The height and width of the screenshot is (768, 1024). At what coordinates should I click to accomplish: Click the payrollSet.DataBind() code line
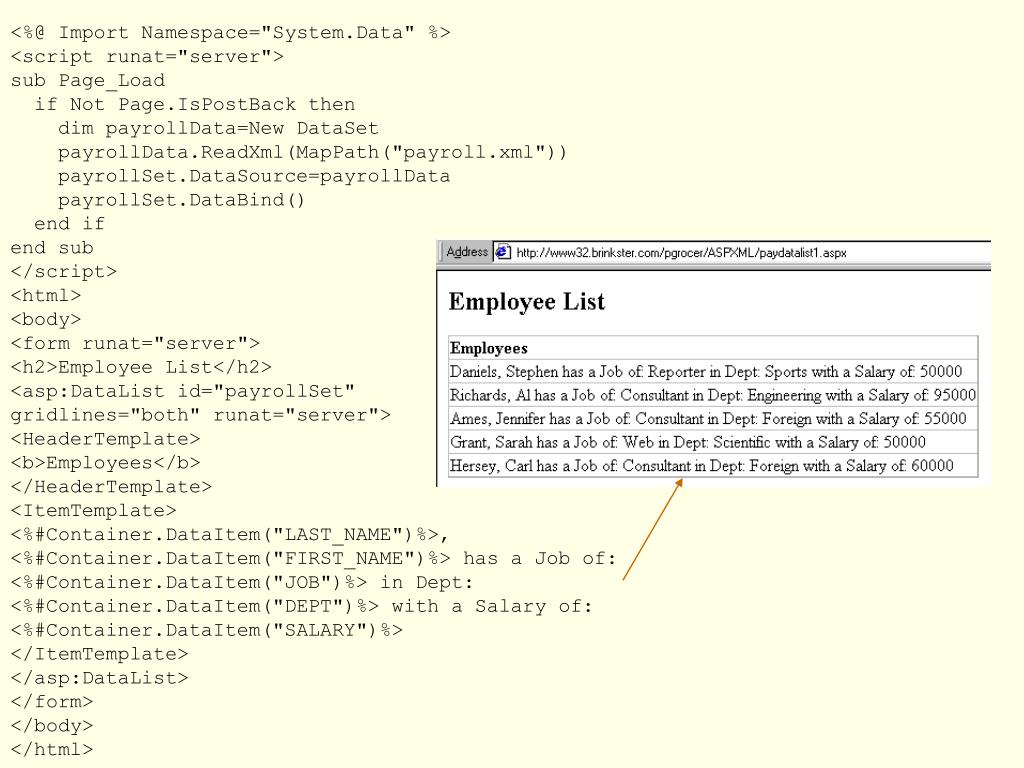(181, 200)
